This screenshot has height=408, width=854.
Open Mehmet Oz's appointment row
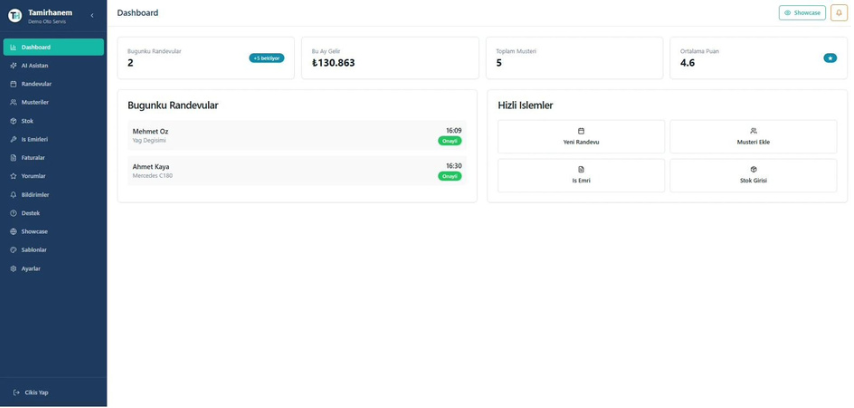pyautogui.click(x=296, y=136)
